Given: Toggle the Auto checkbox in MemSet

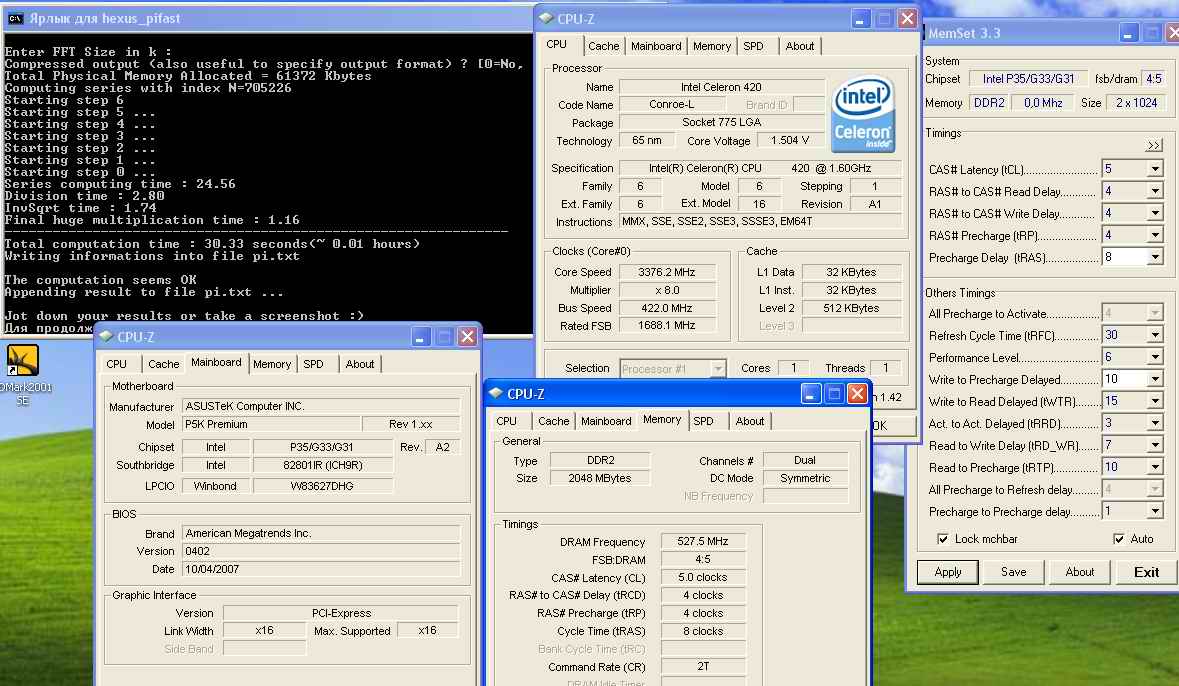Looking at the screenshot, I should pyautogui.click(x=1119, y=539).
